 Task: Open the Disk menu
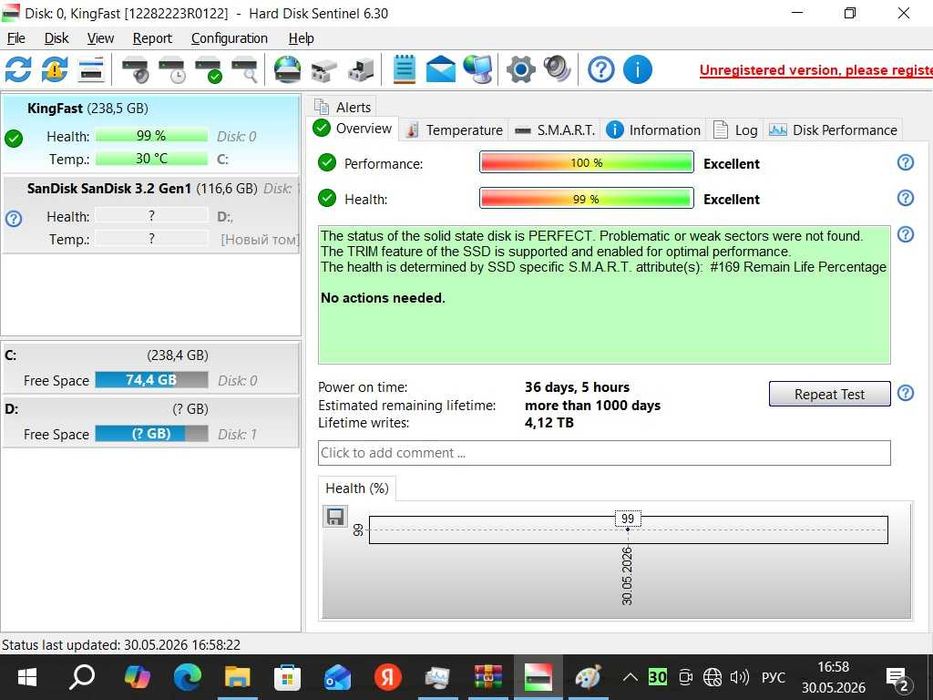[x=57, y=38]
